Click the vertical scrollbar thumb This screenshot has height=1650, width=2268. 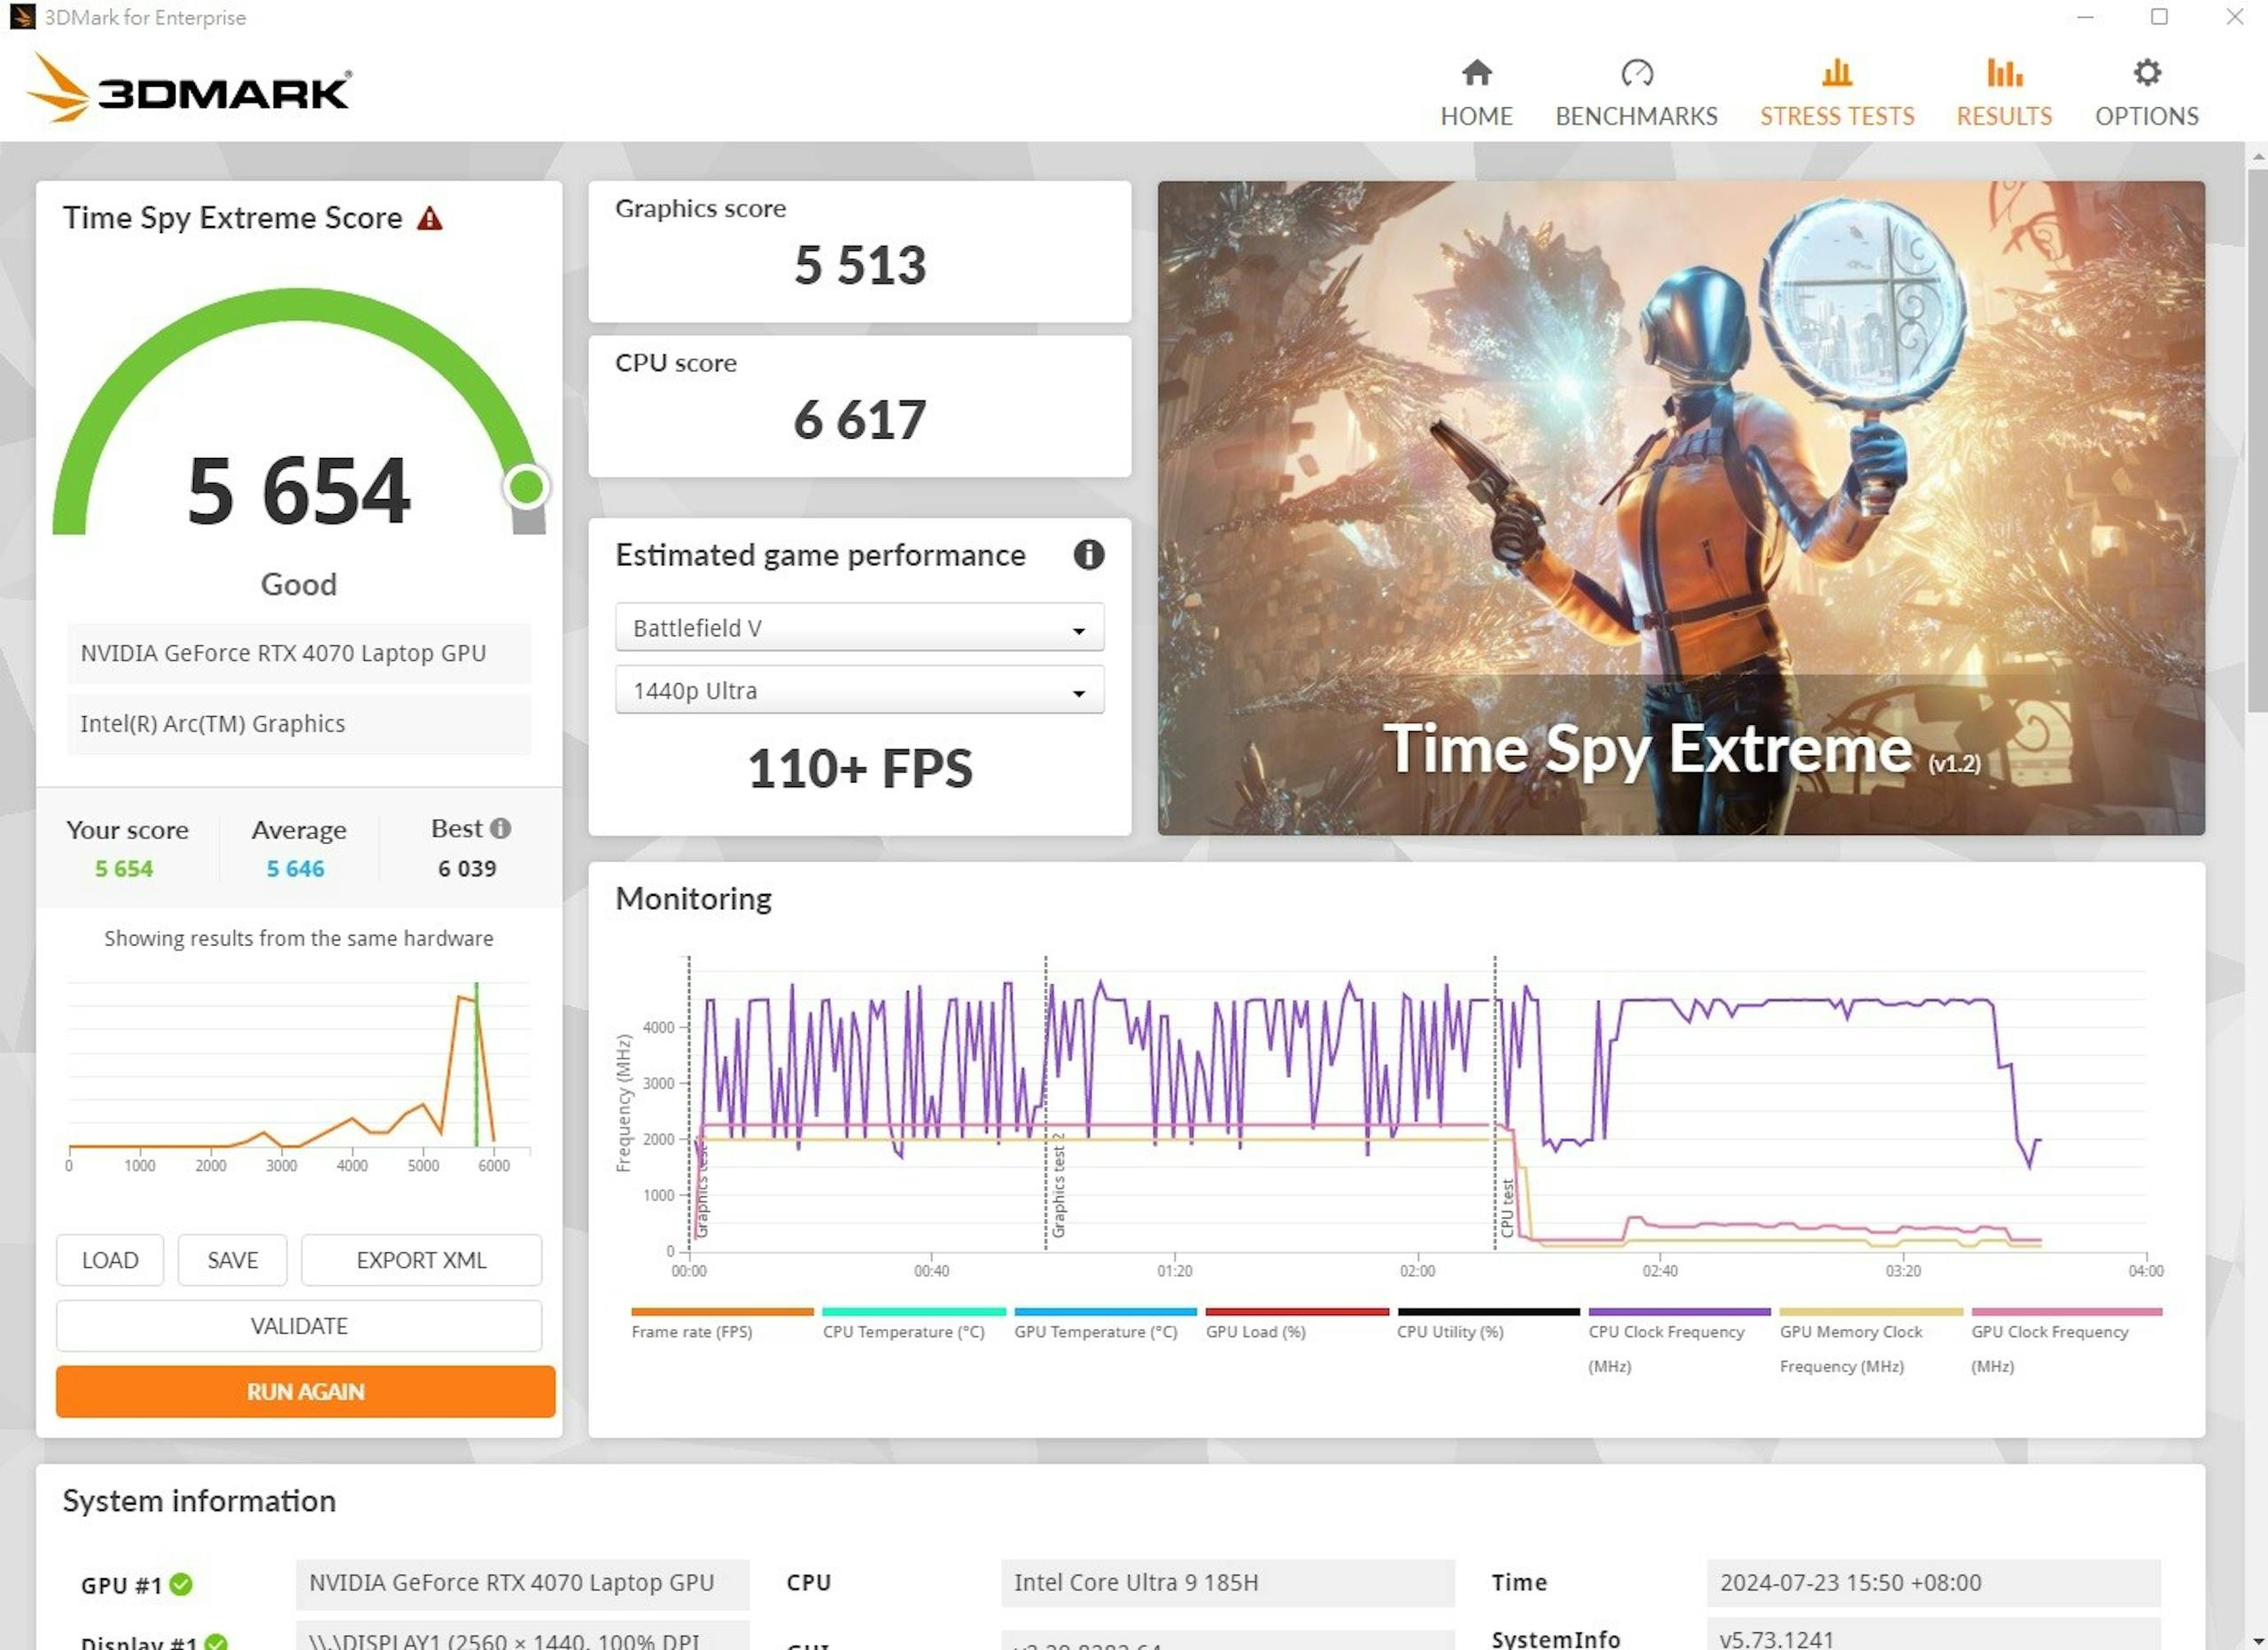click(2256, 440)
